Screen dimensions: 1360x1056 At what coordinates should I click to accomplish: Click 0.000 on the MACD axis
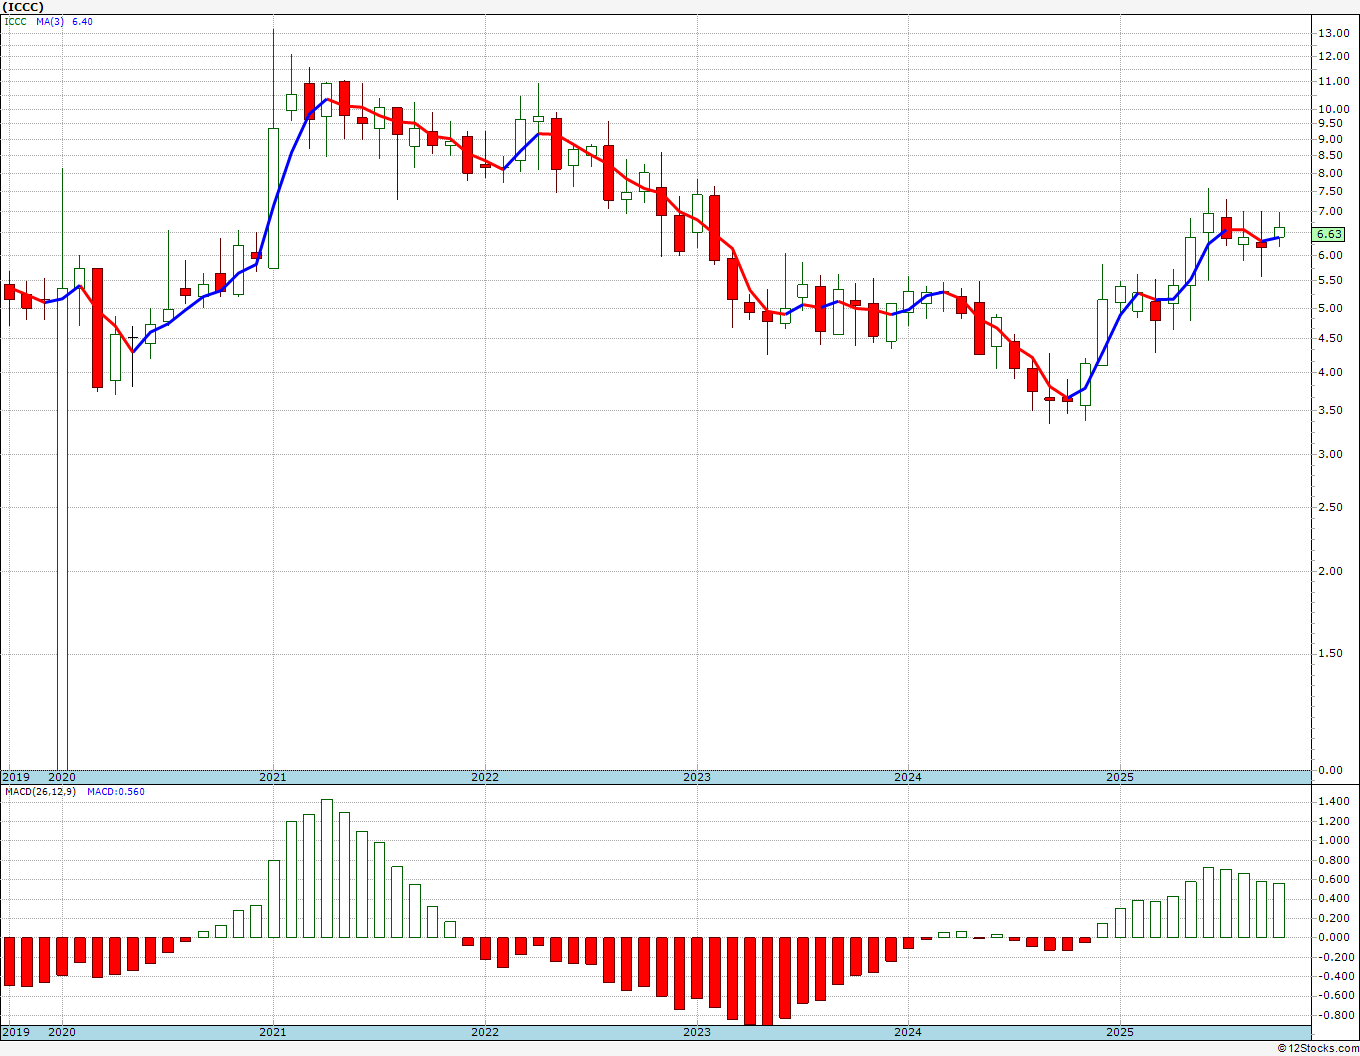tap(1333, 937)
